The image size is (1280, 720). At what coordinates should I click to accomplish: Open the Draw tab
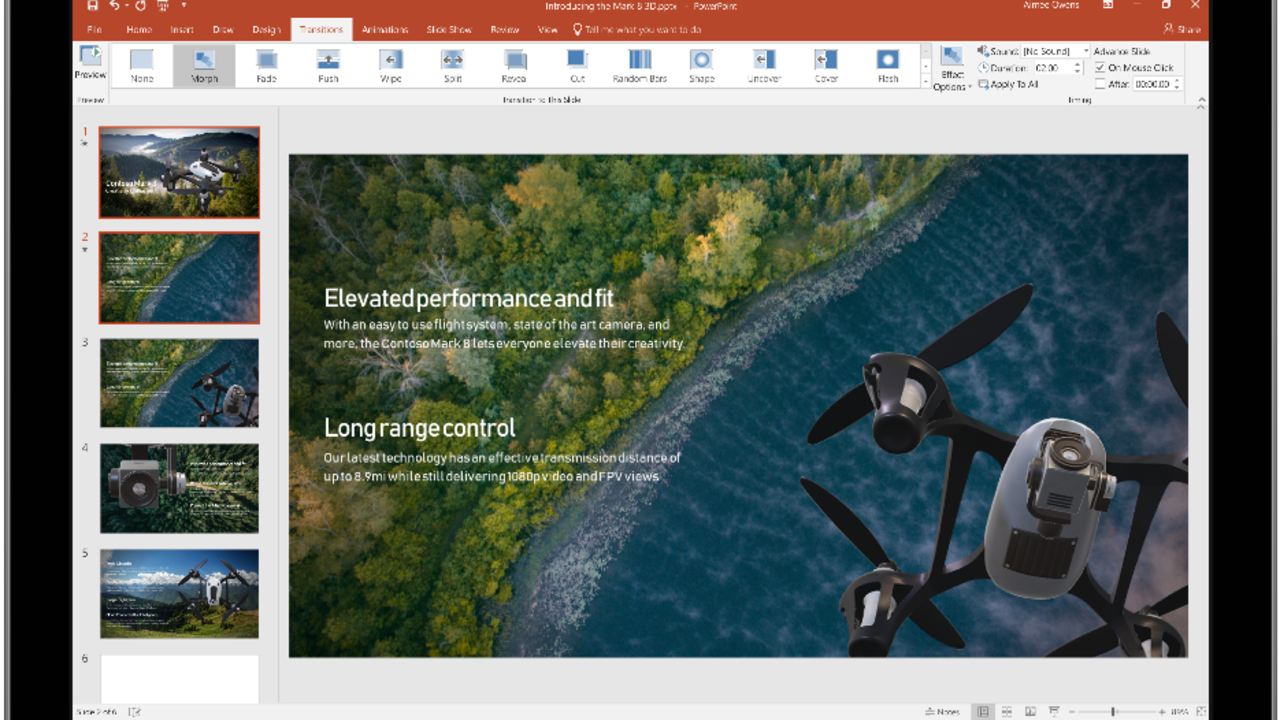[223, 30]
